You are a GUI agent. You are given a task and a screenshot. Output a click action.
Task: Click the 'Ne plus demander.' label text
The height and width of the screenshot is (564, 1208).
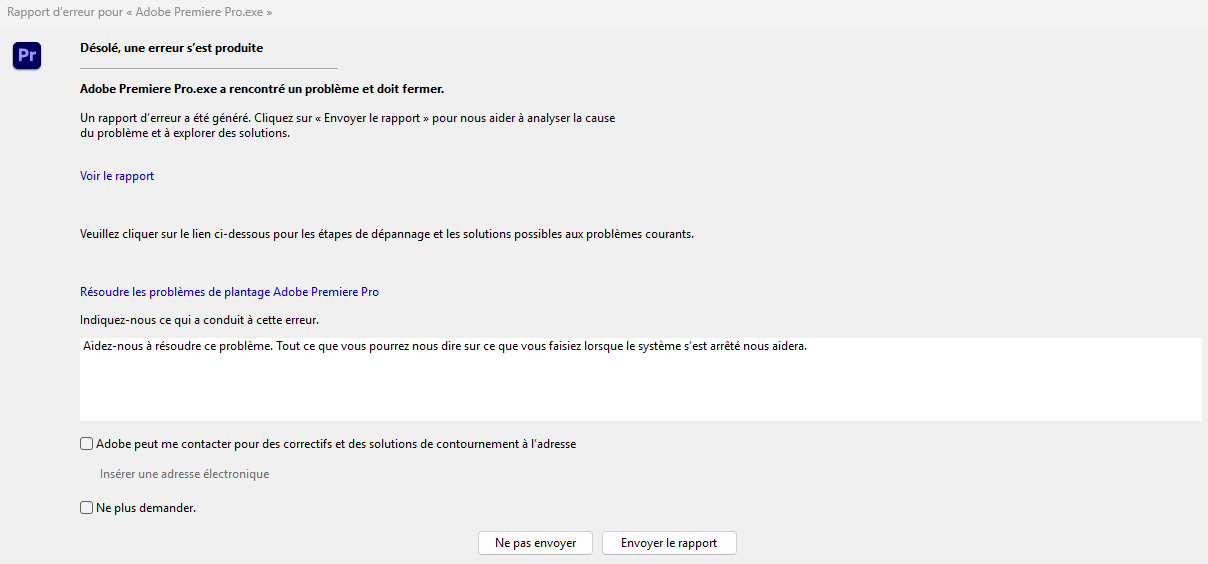tap(146, 508)
